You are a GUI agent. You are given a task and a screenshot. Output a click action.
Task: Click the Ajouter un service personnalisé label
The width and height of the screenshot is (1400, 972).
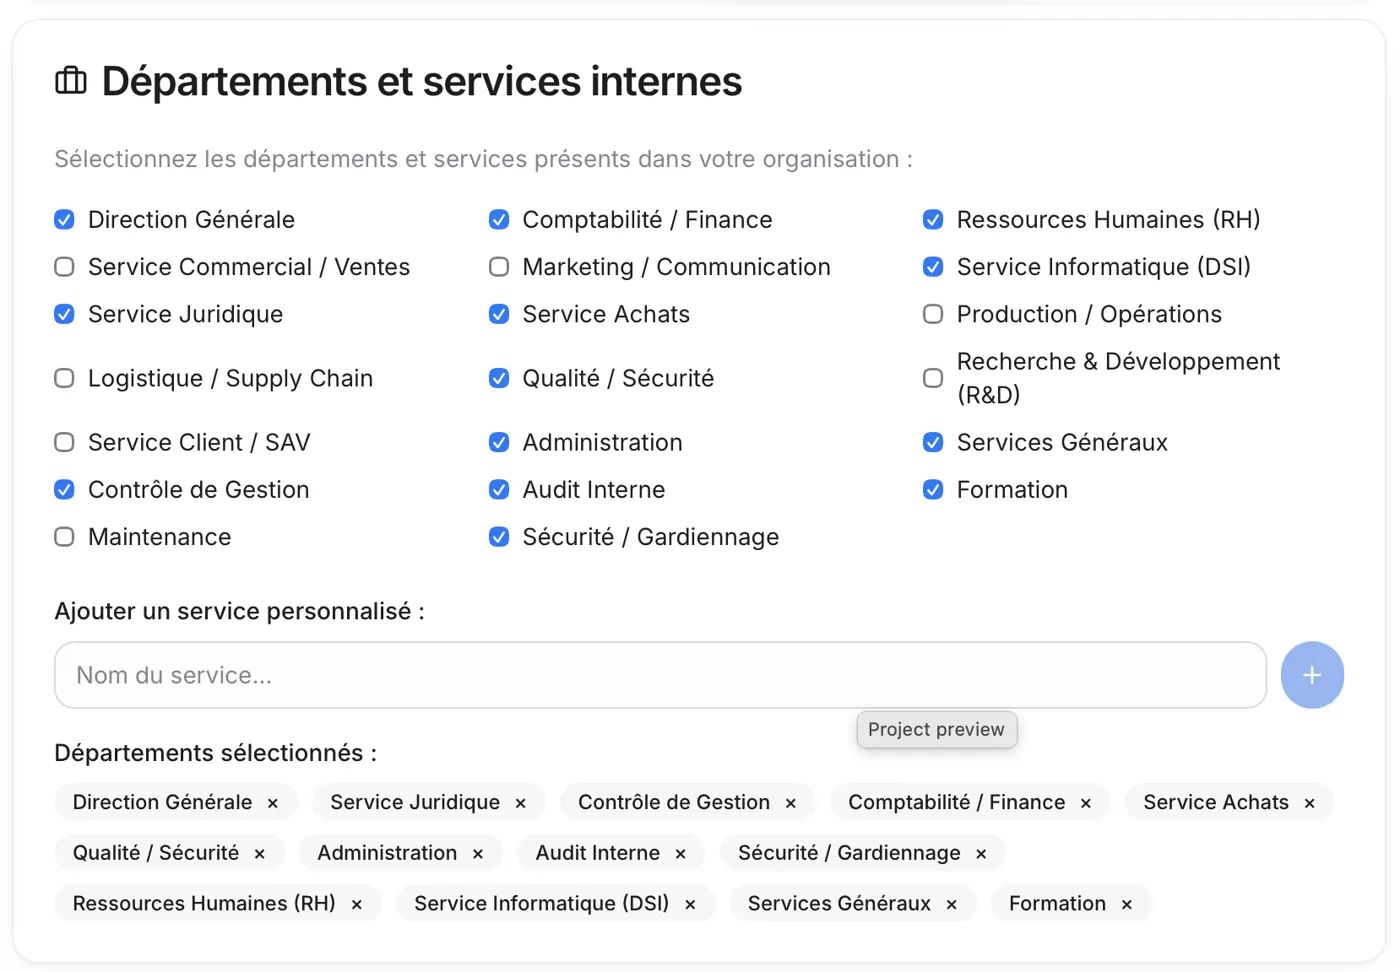pos(239,611)
